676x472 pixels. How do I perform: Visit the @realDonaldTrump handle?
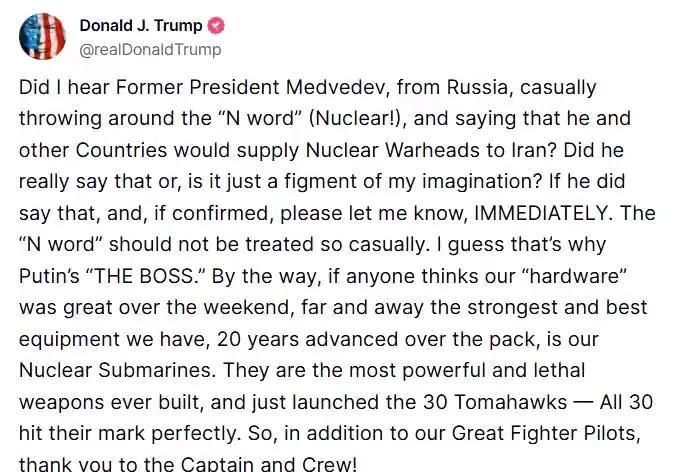pos(150,50)
